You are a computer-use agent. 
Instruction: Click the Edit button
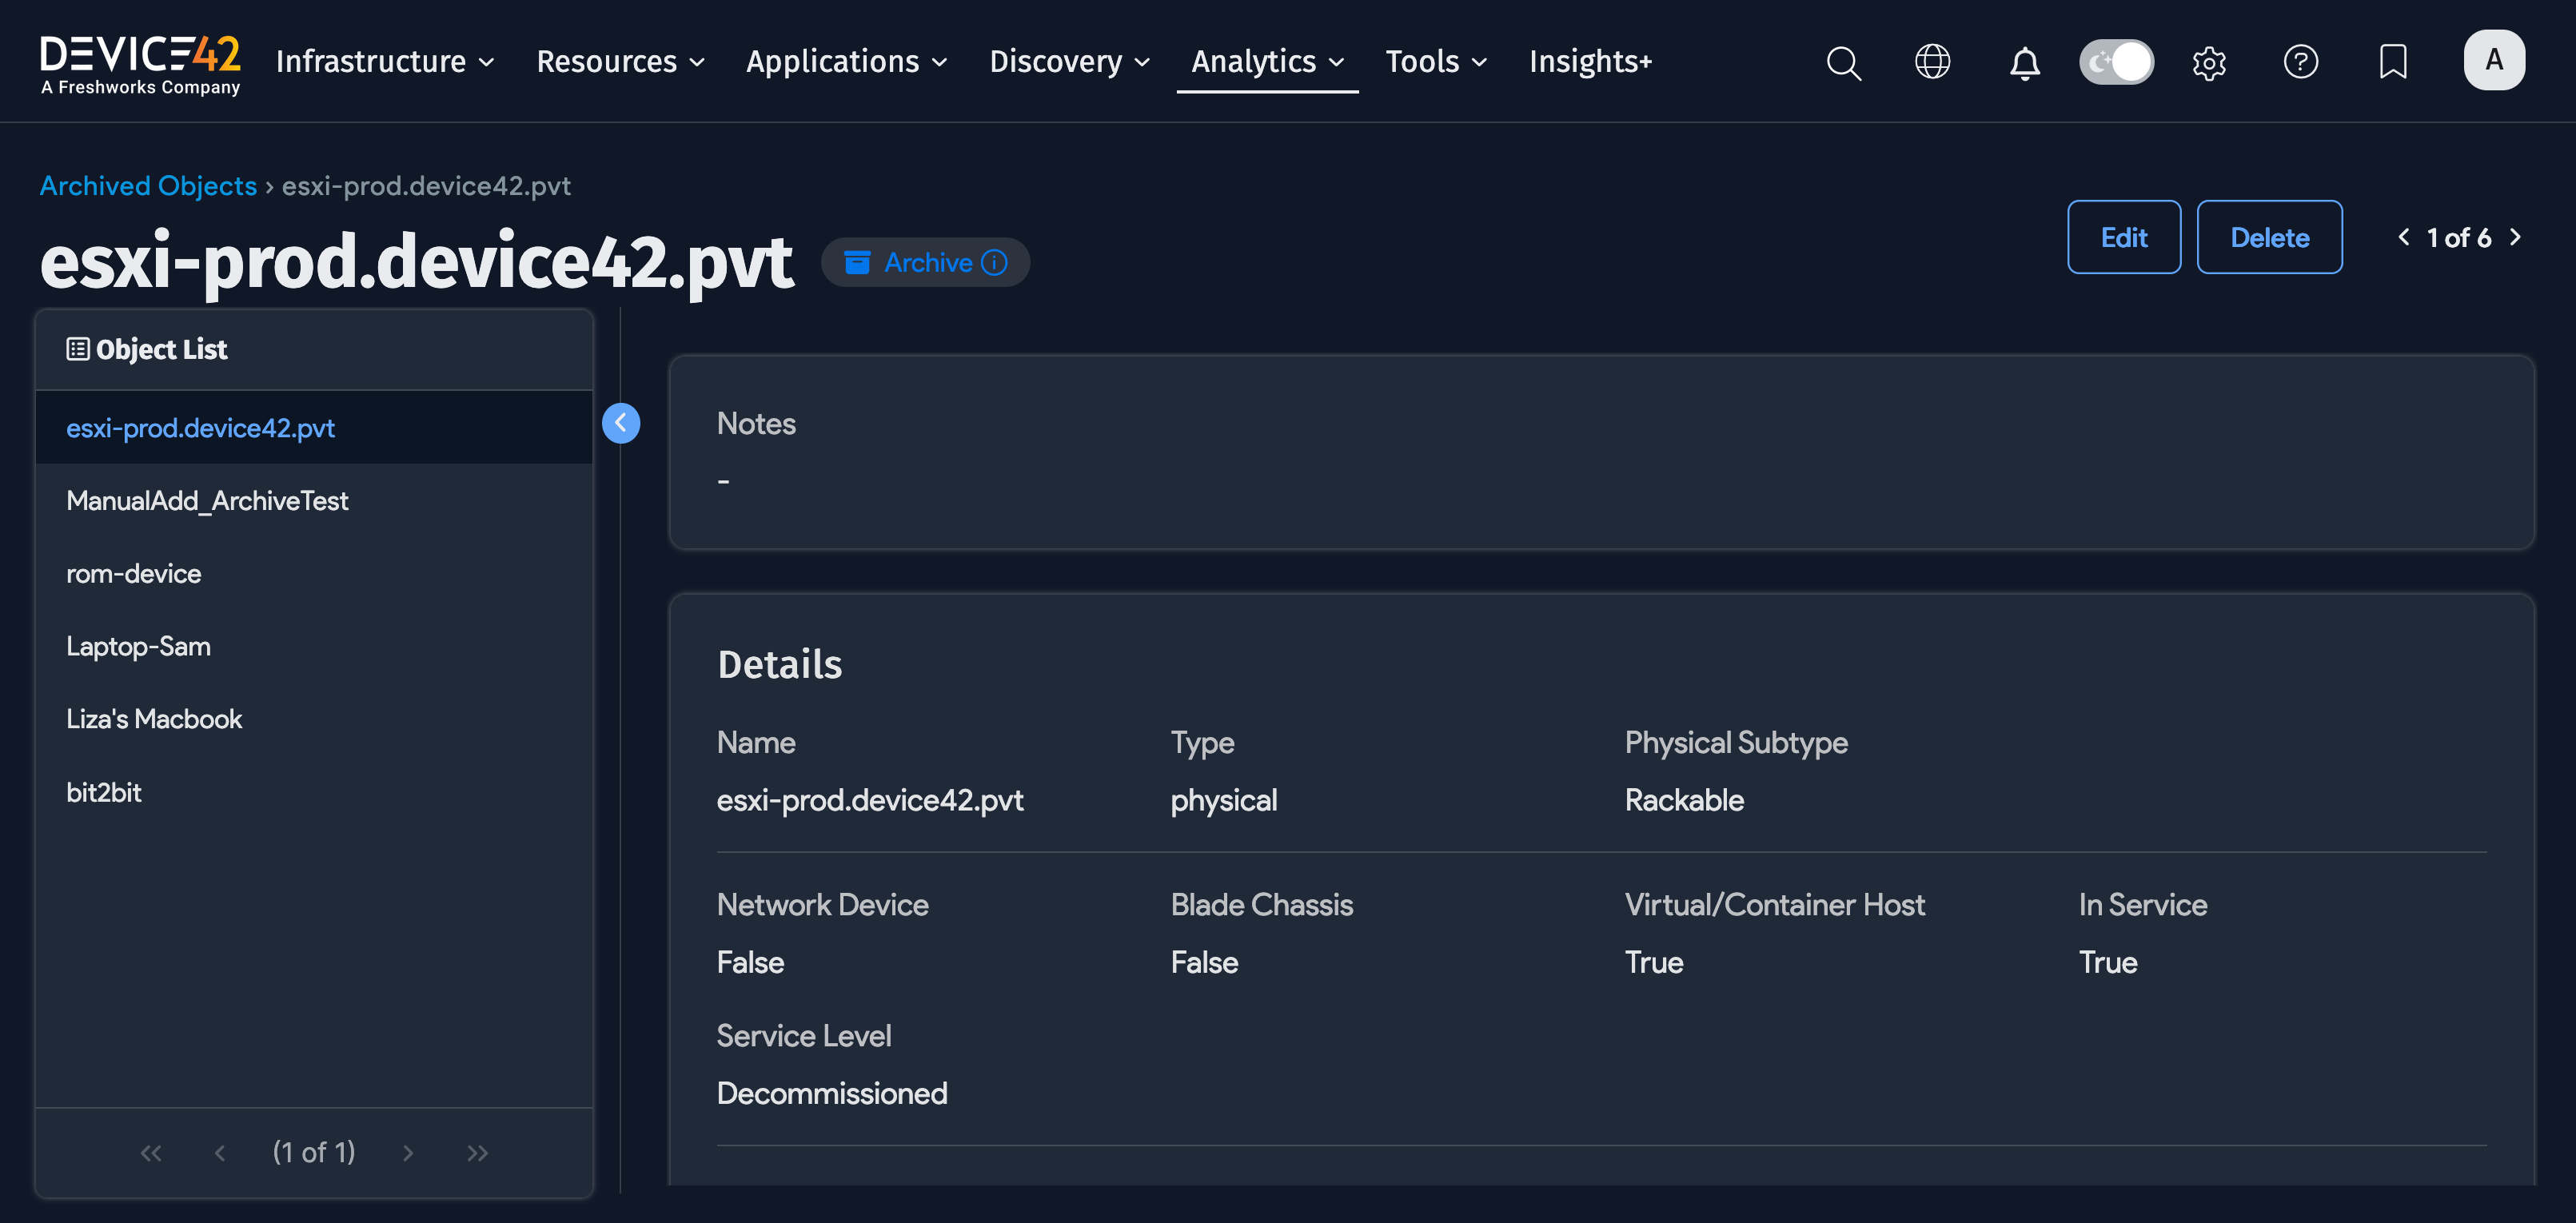[2124, 237]
